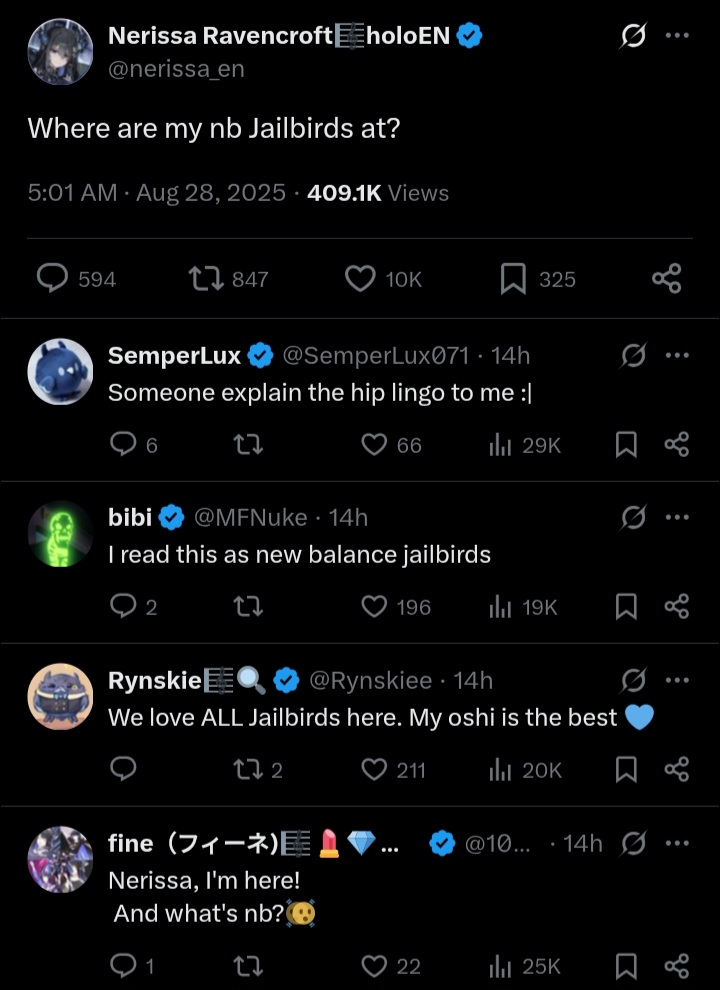Like SemperLux's reply
This screenshot has height=990, width=720.
tap(374, 445)
